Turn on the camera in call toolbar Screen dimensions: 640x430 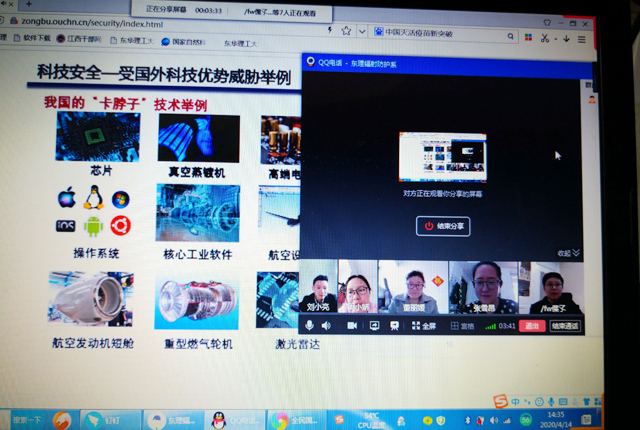click(x=352, y=326)
